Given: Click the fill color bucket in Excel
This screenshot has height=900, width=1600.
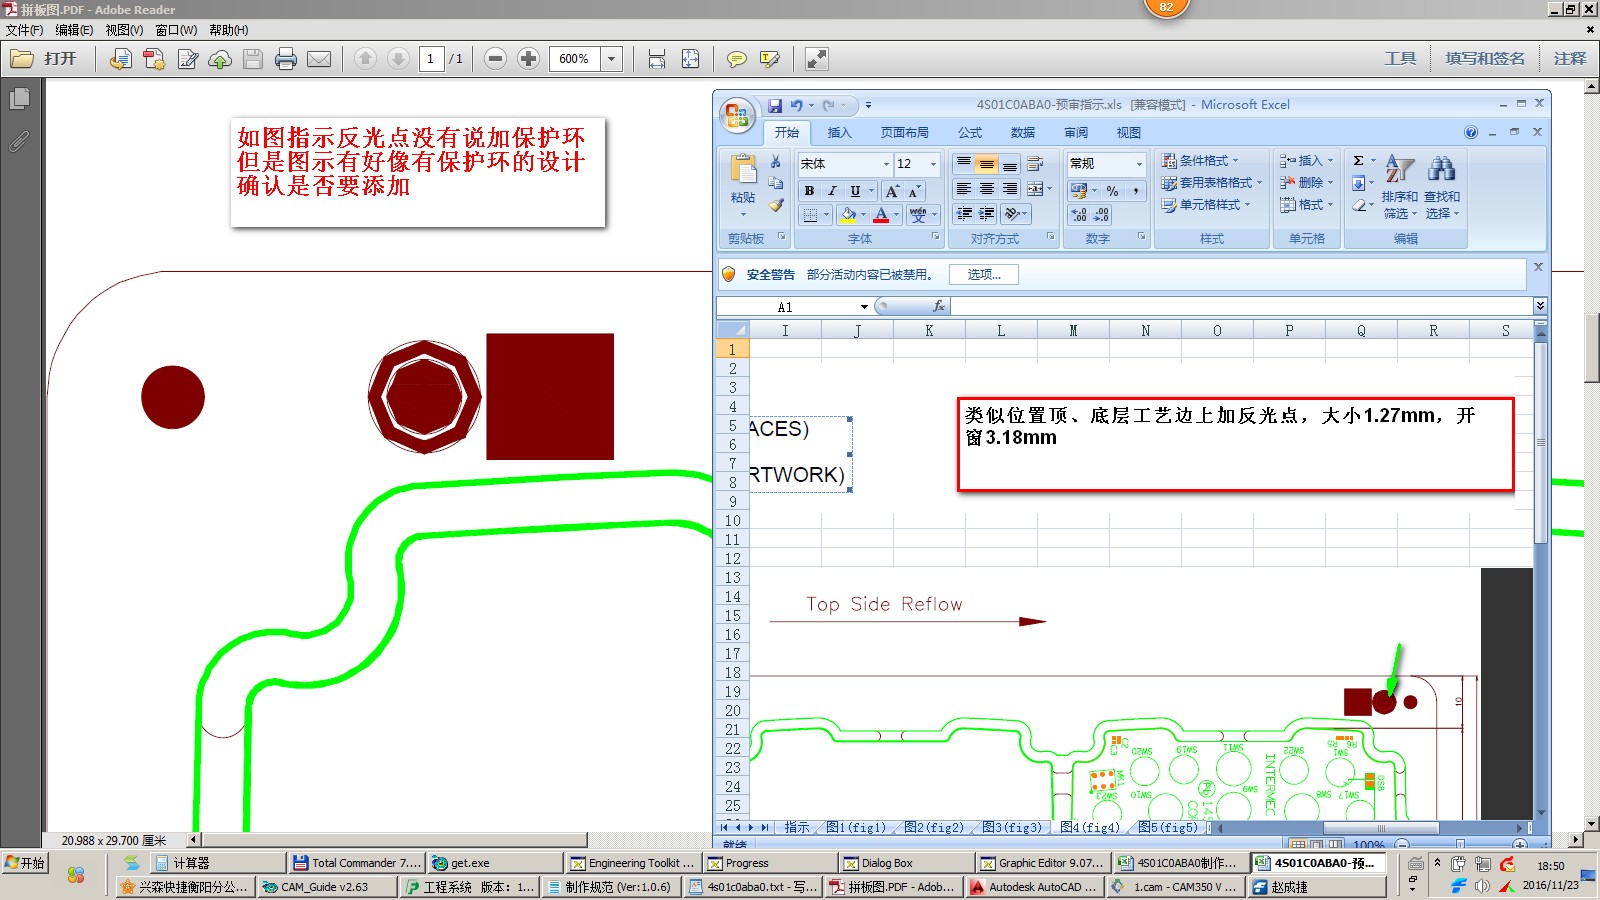Looking at the screenshot, I should pos(849,215).
